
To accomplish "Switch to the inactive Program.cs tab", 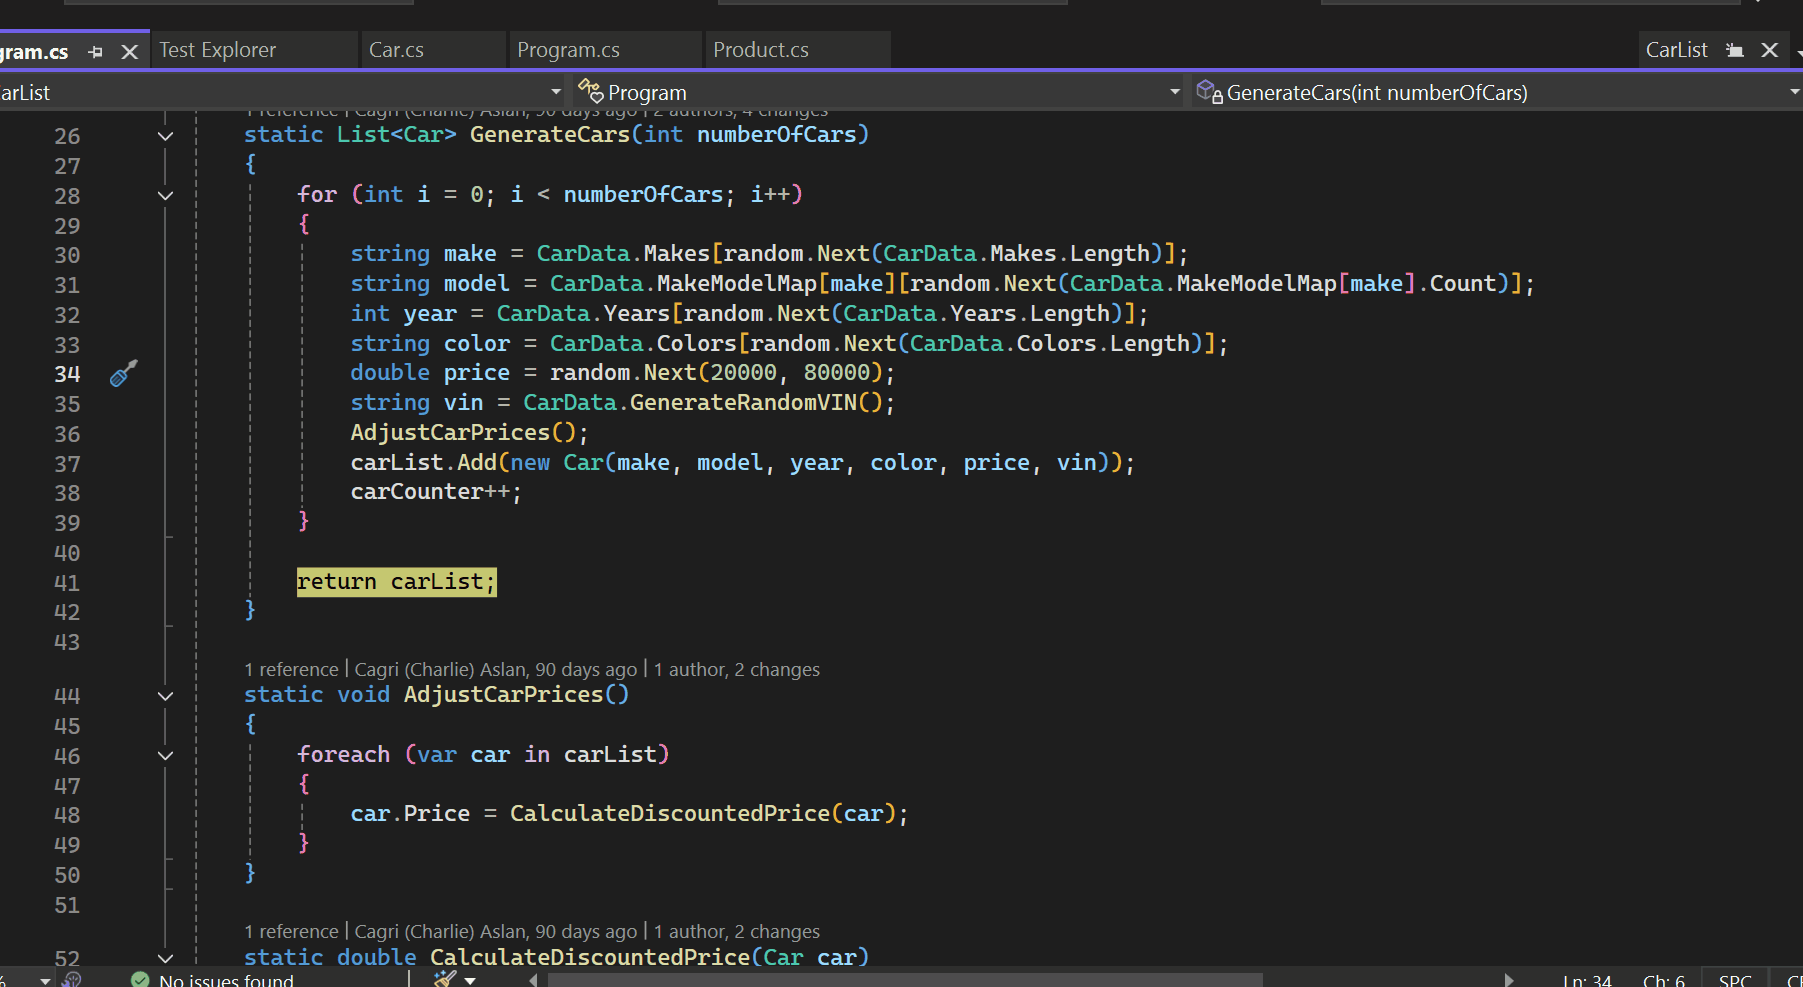I will pos(568,50).
